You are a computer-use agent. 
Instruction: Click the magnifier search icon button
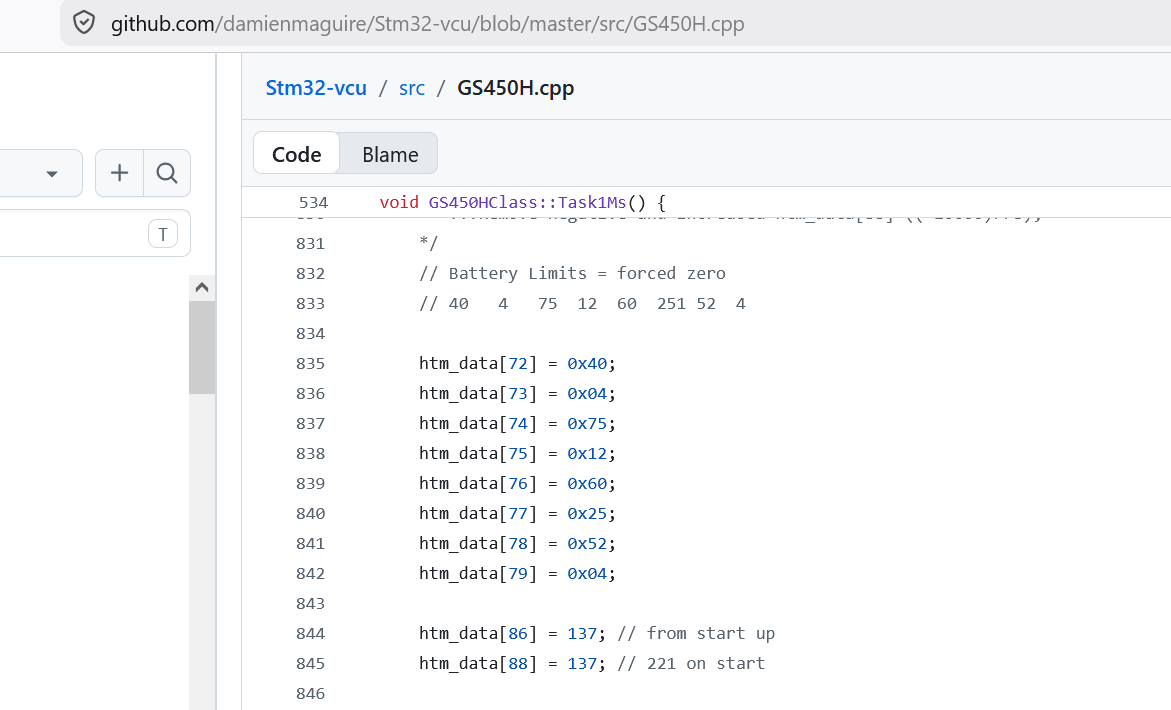167,173
